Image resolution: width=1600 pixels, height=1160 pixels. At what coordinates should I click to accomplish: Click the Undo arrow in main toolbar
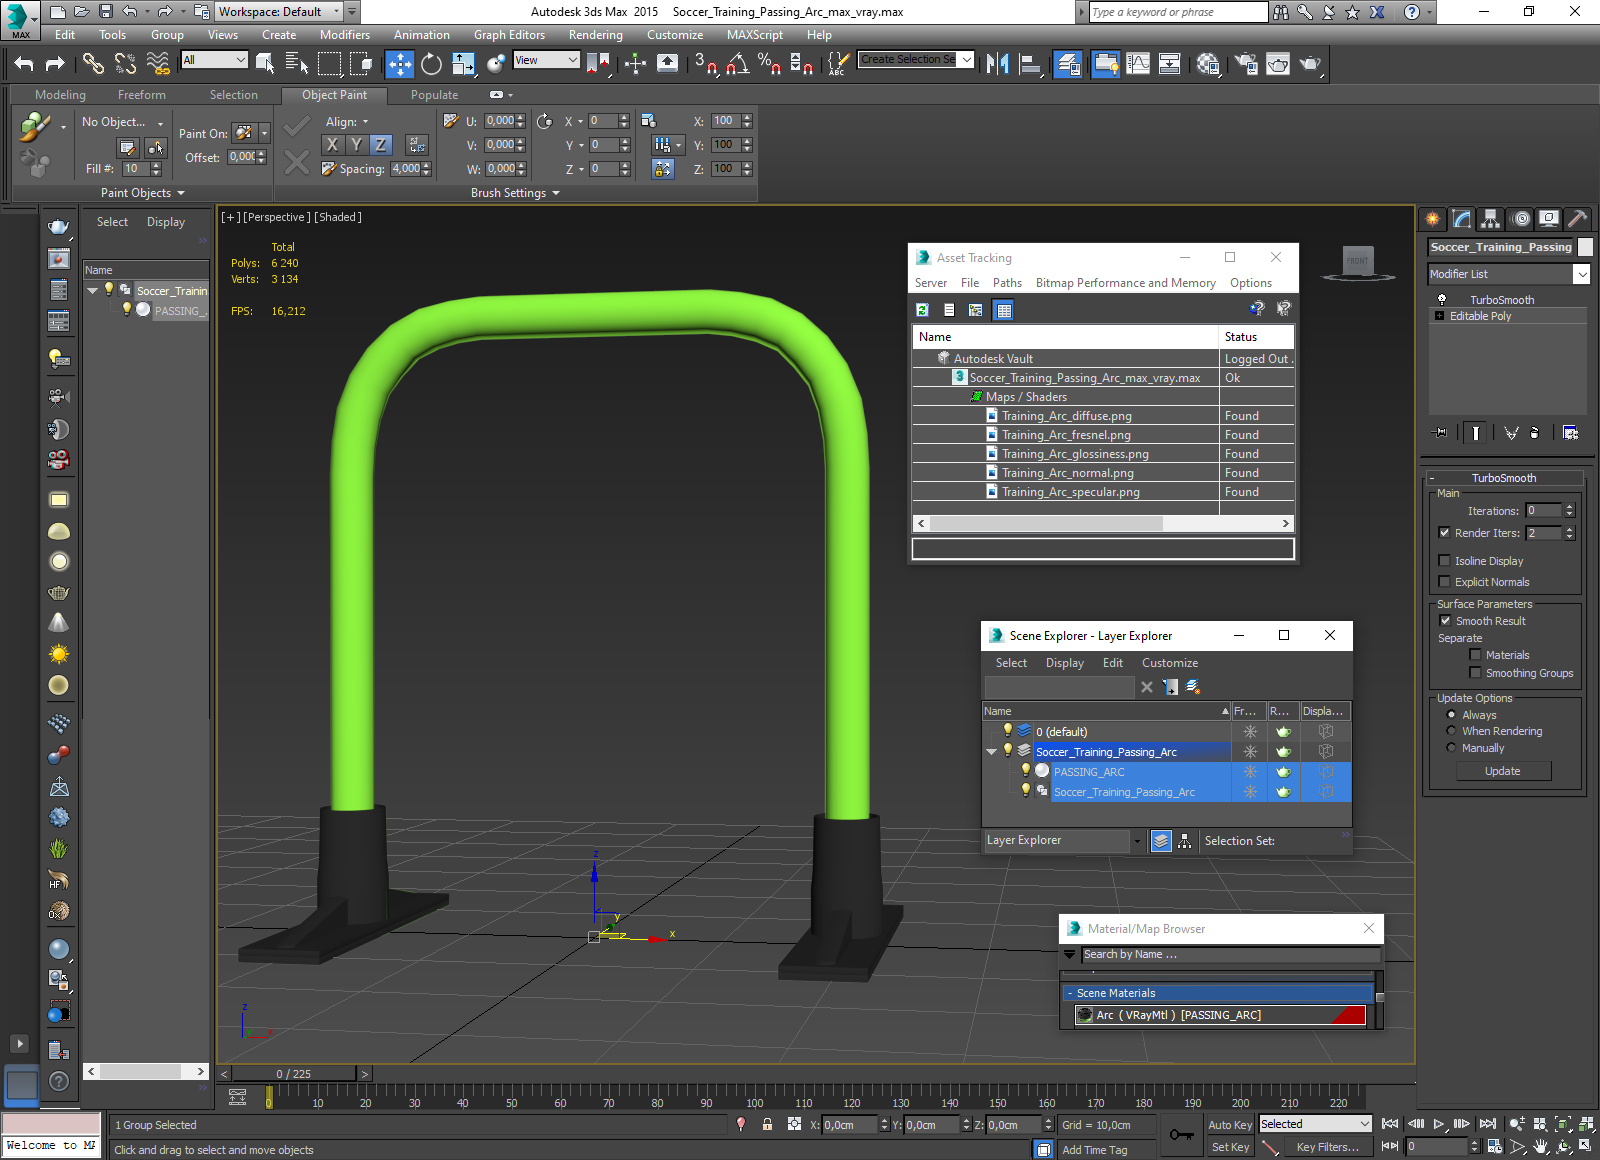(x=24, y=64)
